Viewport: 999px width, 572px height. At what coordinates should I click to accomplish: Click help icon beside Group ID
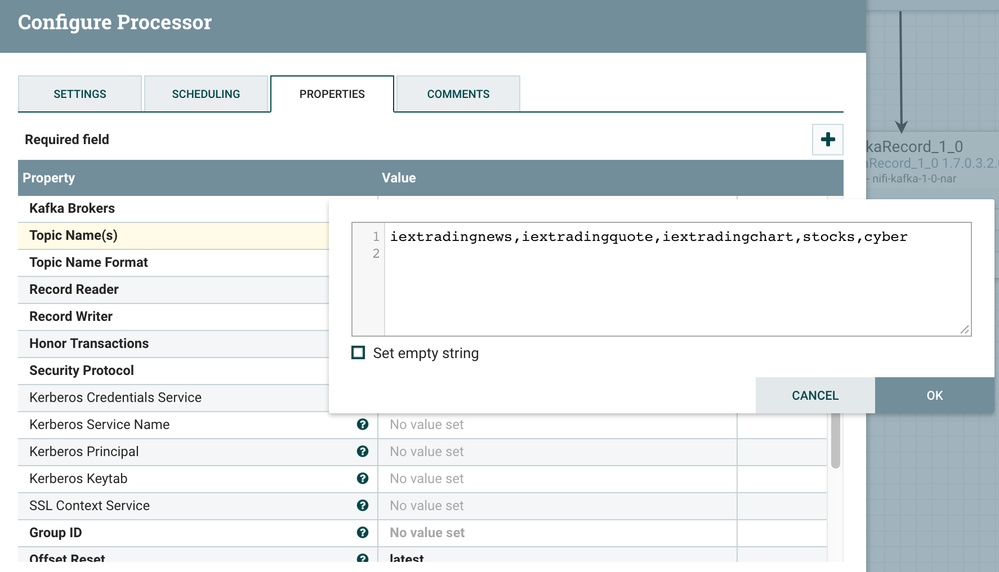pyautogui.click(x=363, y=533)
